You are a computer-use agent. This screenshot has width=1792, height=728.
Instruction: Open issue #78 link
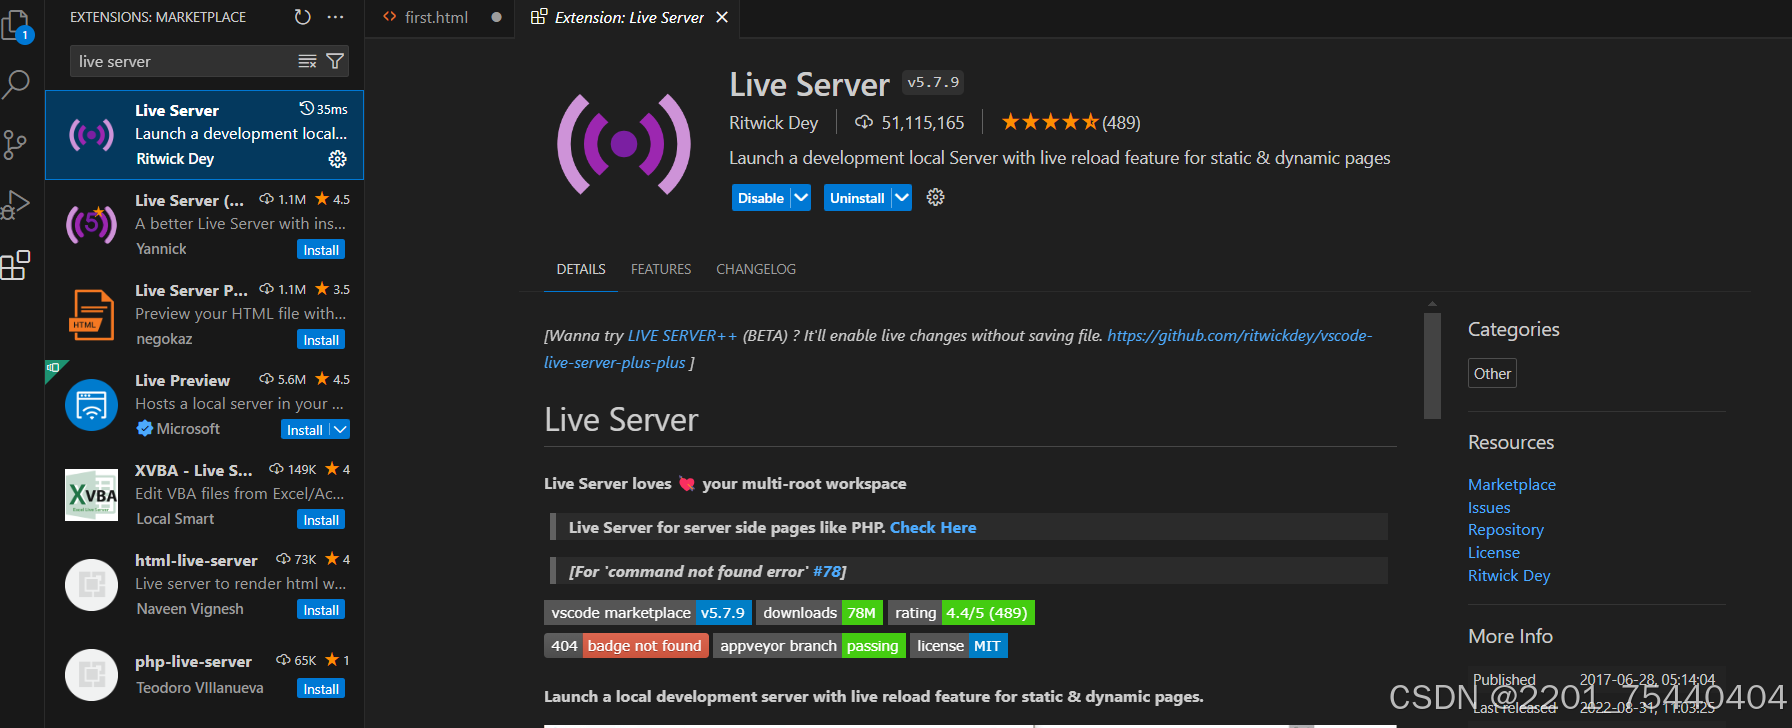[x=826, y=571]
